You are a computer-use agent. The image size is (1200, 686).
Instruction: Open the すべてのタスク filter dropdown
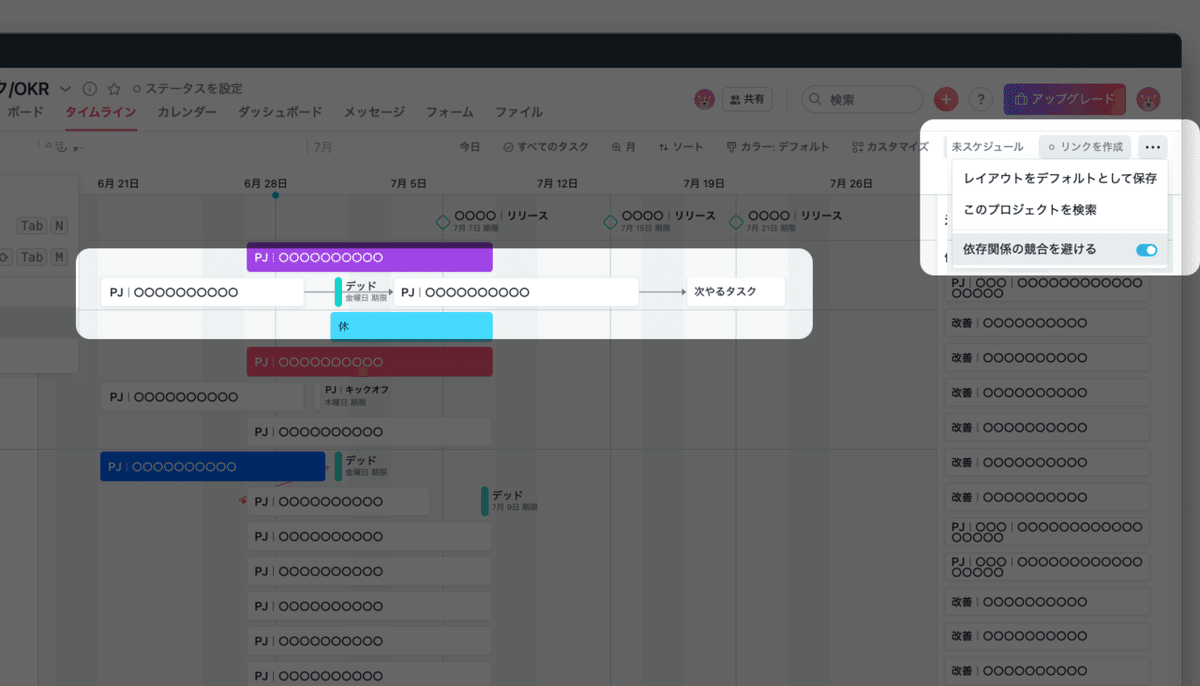[x=546, y=147]
